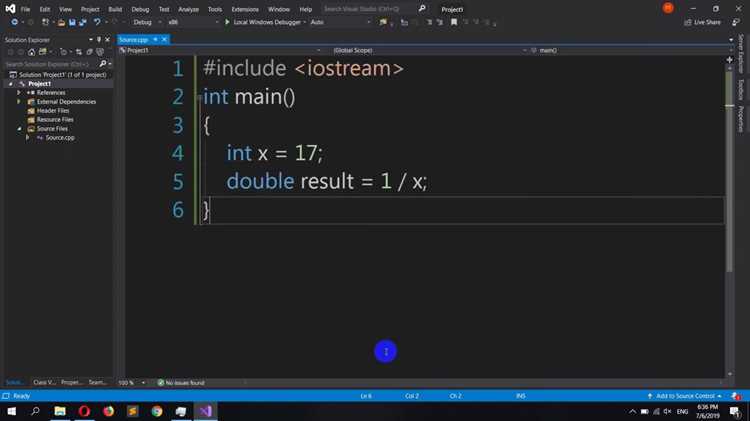Click the Undo arrow icon

pyautogui.click(x=97, y=22)
